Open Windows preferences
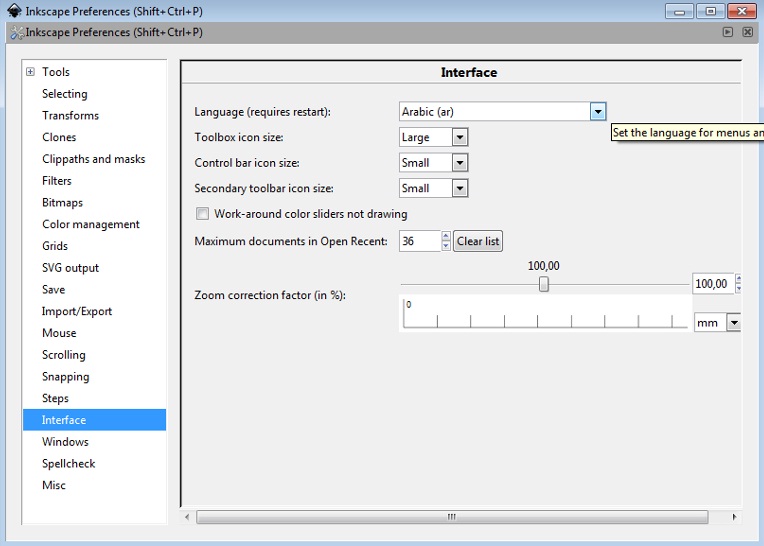This screenshot has width=764, height=546. point(65,442)
